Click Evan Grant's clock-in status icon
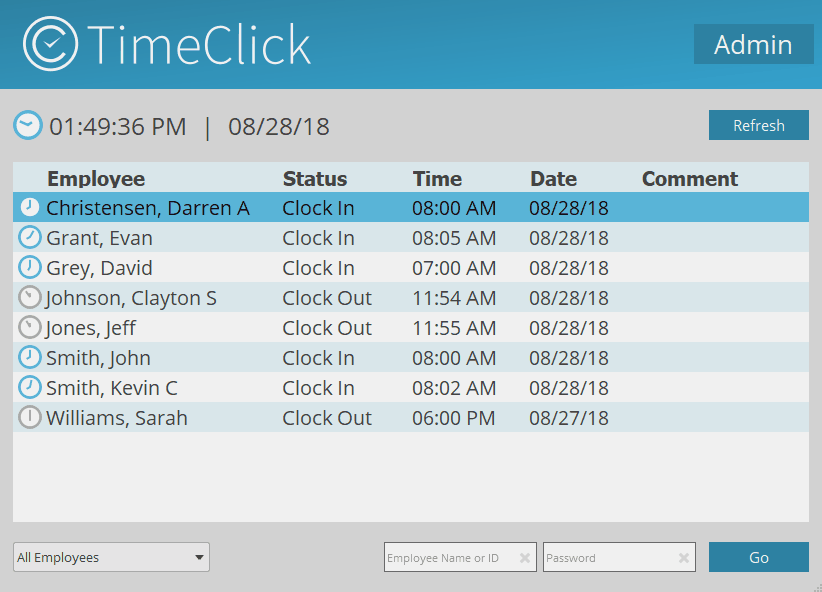The width and height of the screenshot is (822, 592). tap(29, 237)
